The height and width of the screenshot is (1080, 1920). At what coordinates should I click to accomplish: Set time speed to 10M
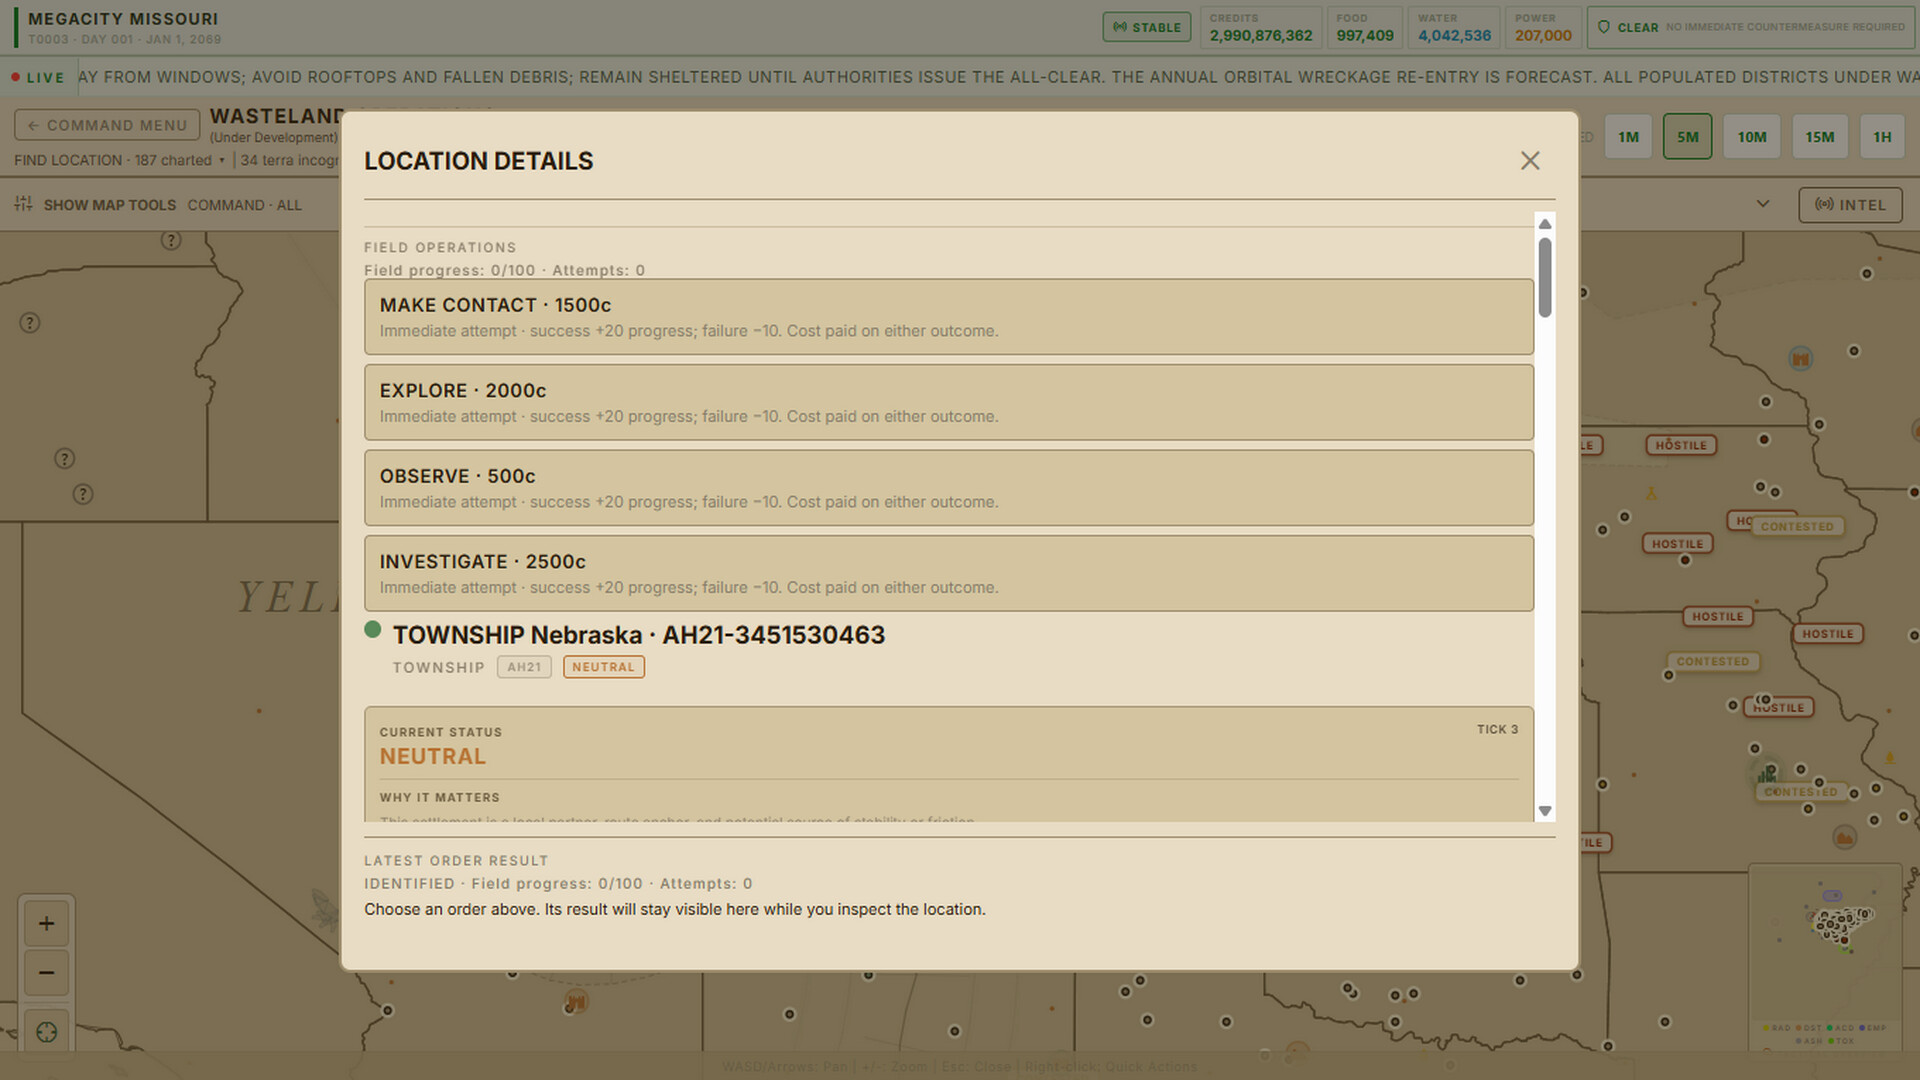(x=1751, y=137)
